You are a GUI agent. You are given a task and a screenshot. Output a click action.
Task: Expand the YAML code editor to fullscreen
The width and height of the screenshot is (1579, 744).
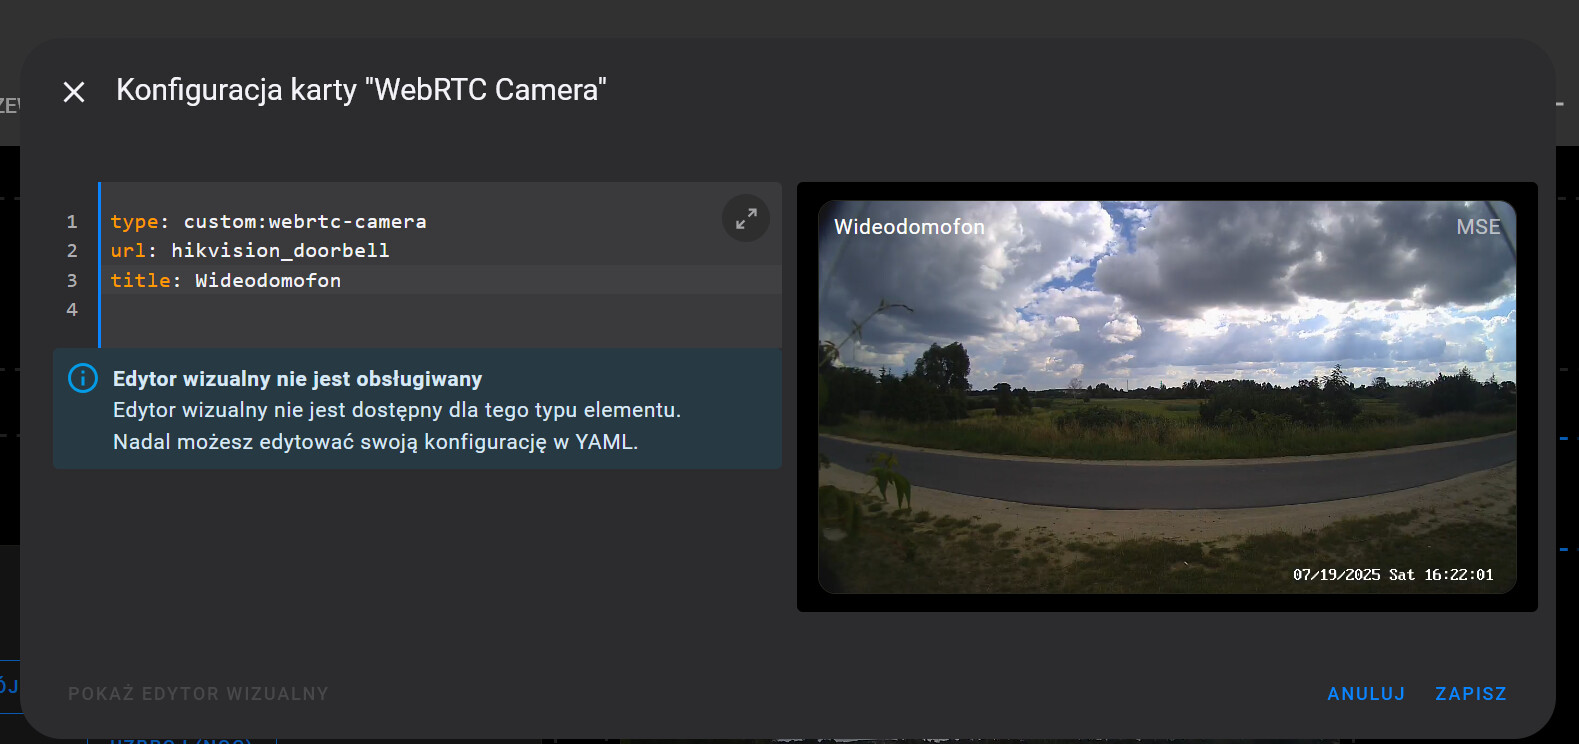(x=746, y=218)
